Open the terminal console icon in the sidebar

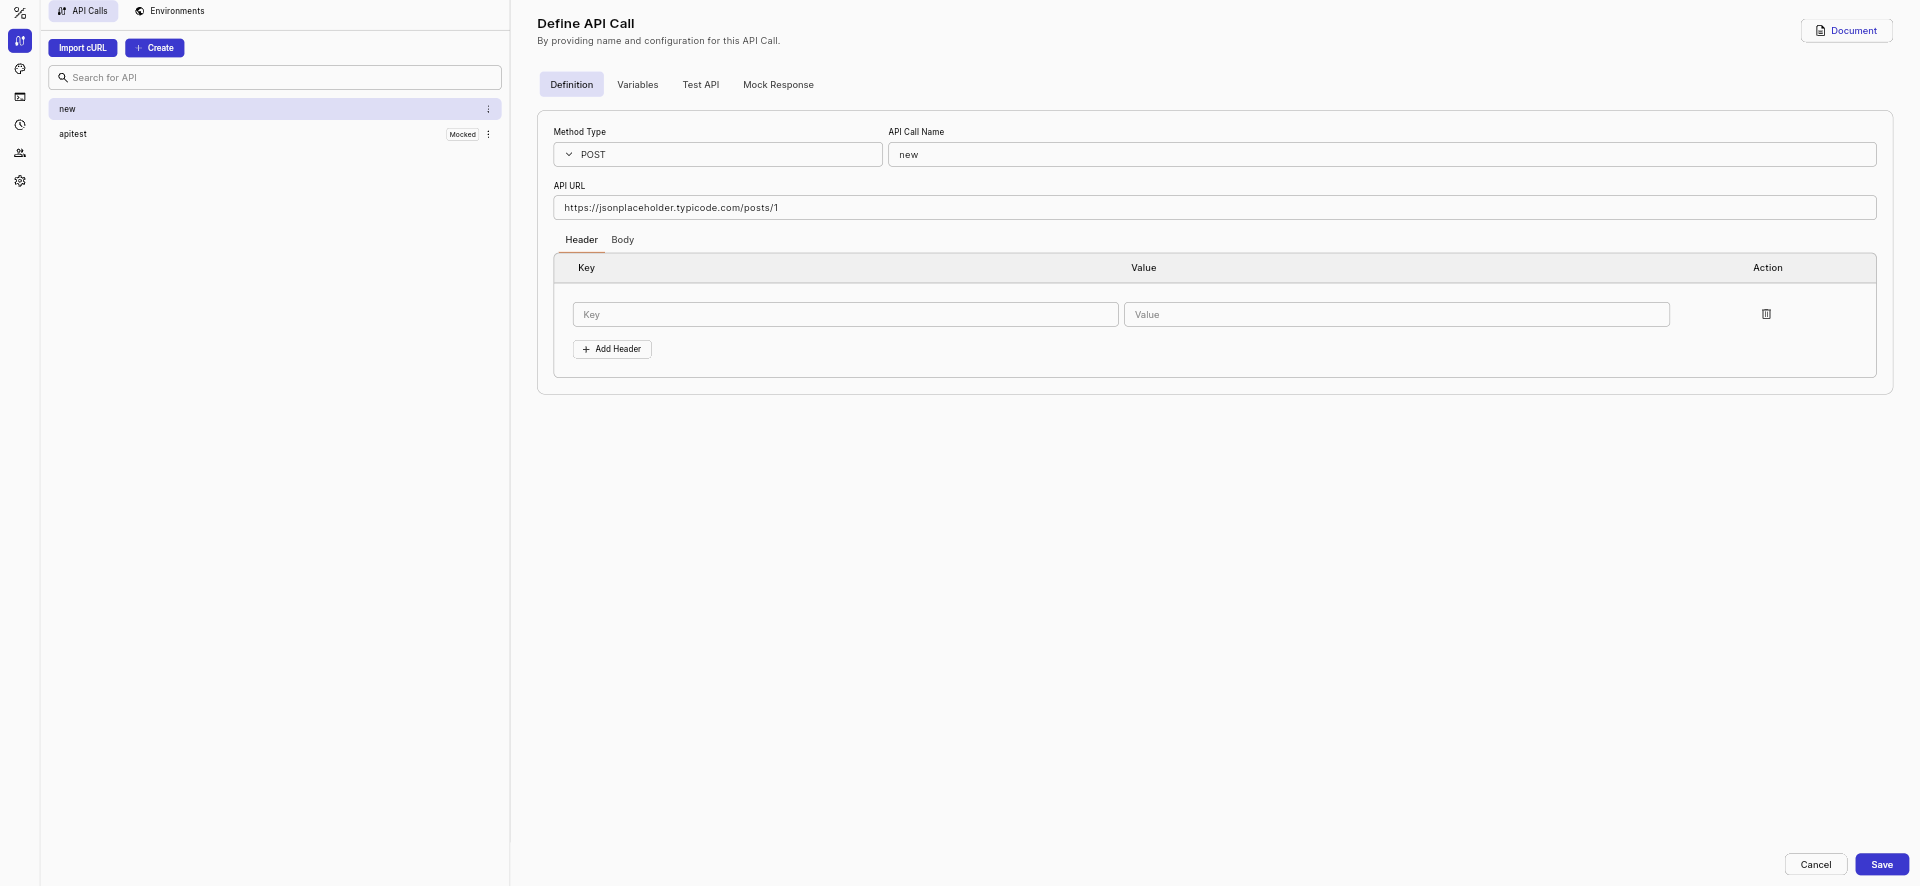(20, 97)
